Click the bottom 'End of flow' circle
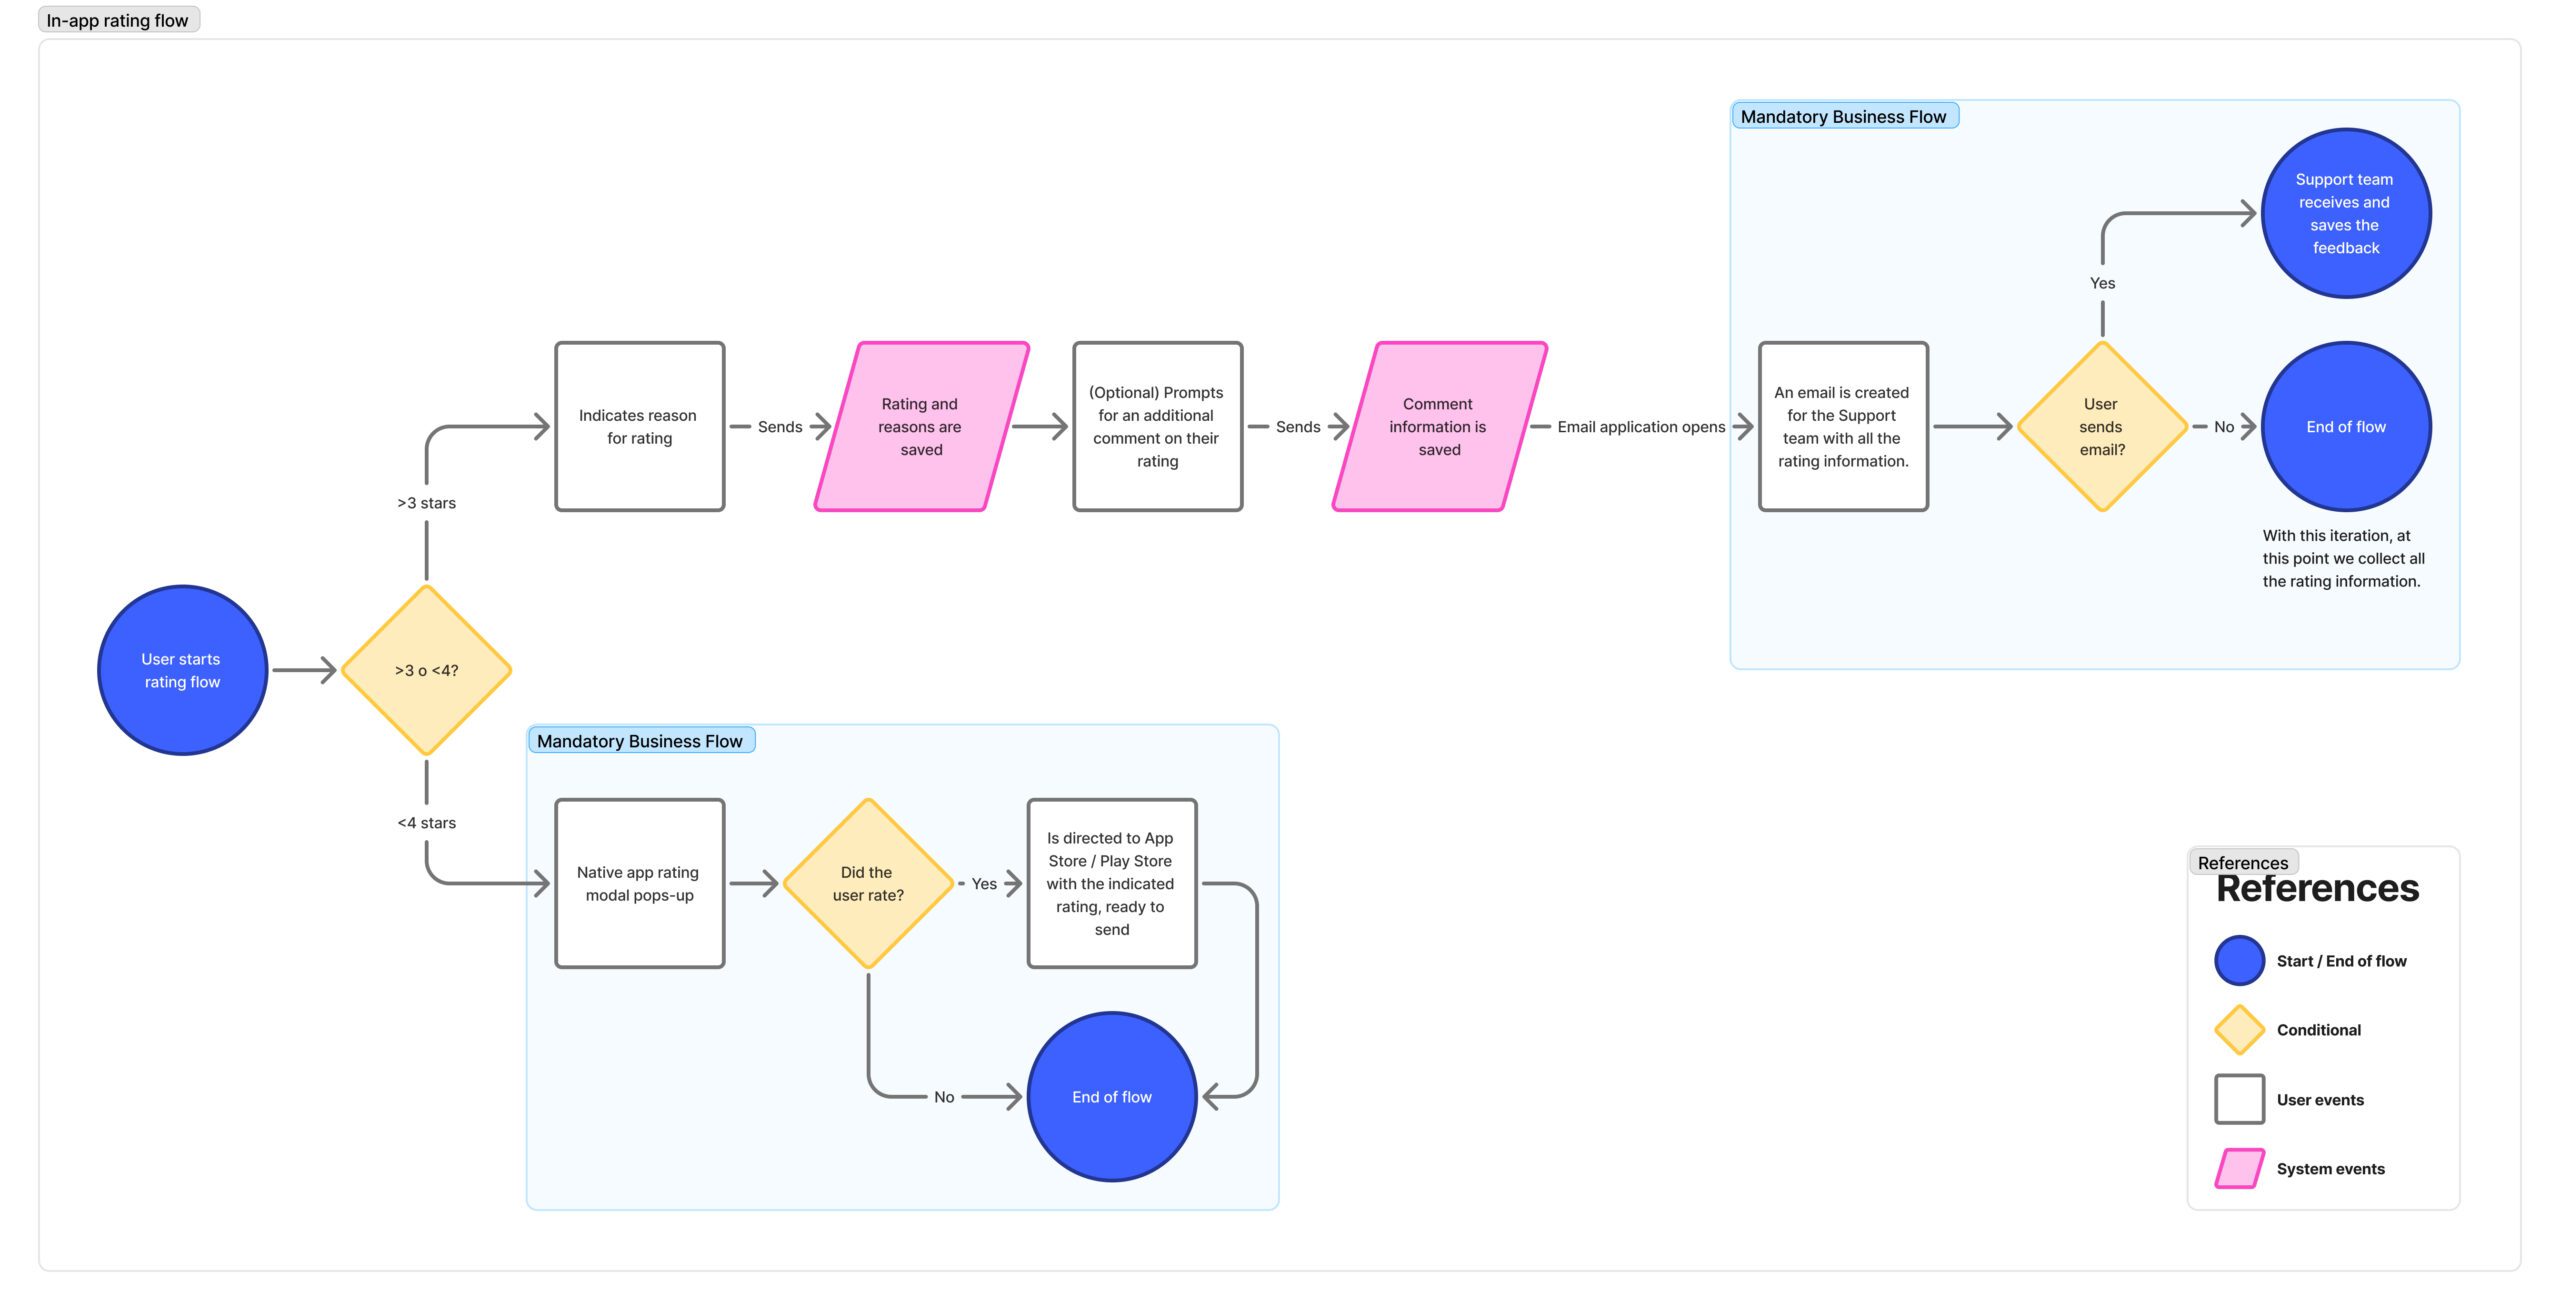Viewport: 2560px width, 1310px height. tap(1111, 1097)
